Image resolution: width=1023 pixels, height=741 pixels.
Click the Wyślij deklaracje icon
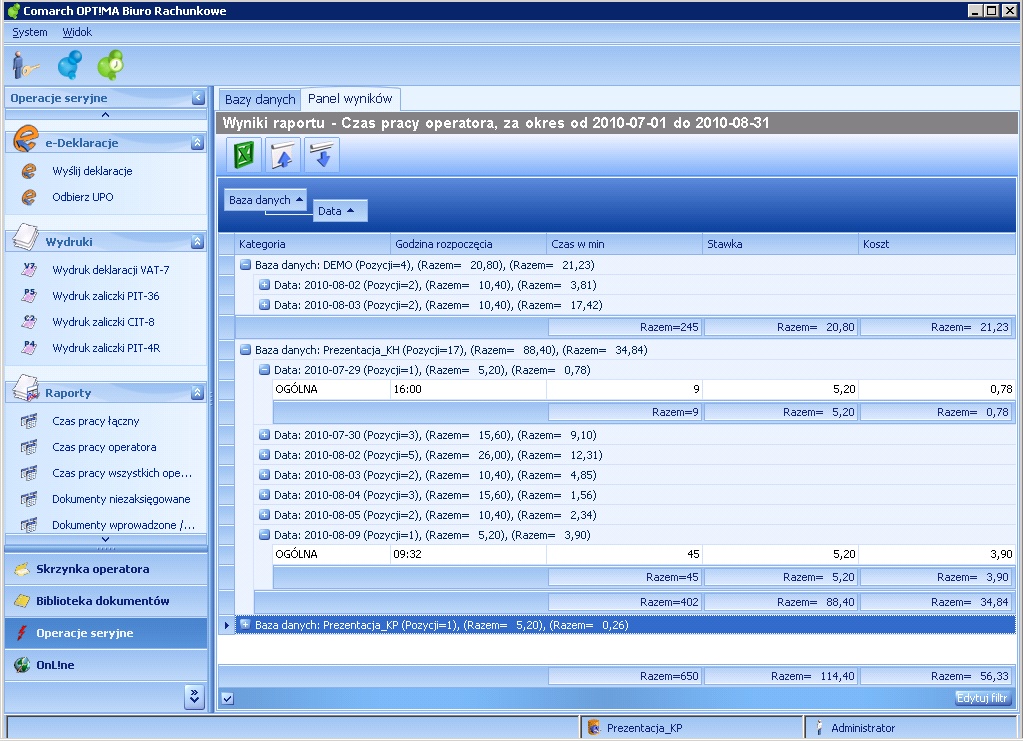[x=29, y=171]
